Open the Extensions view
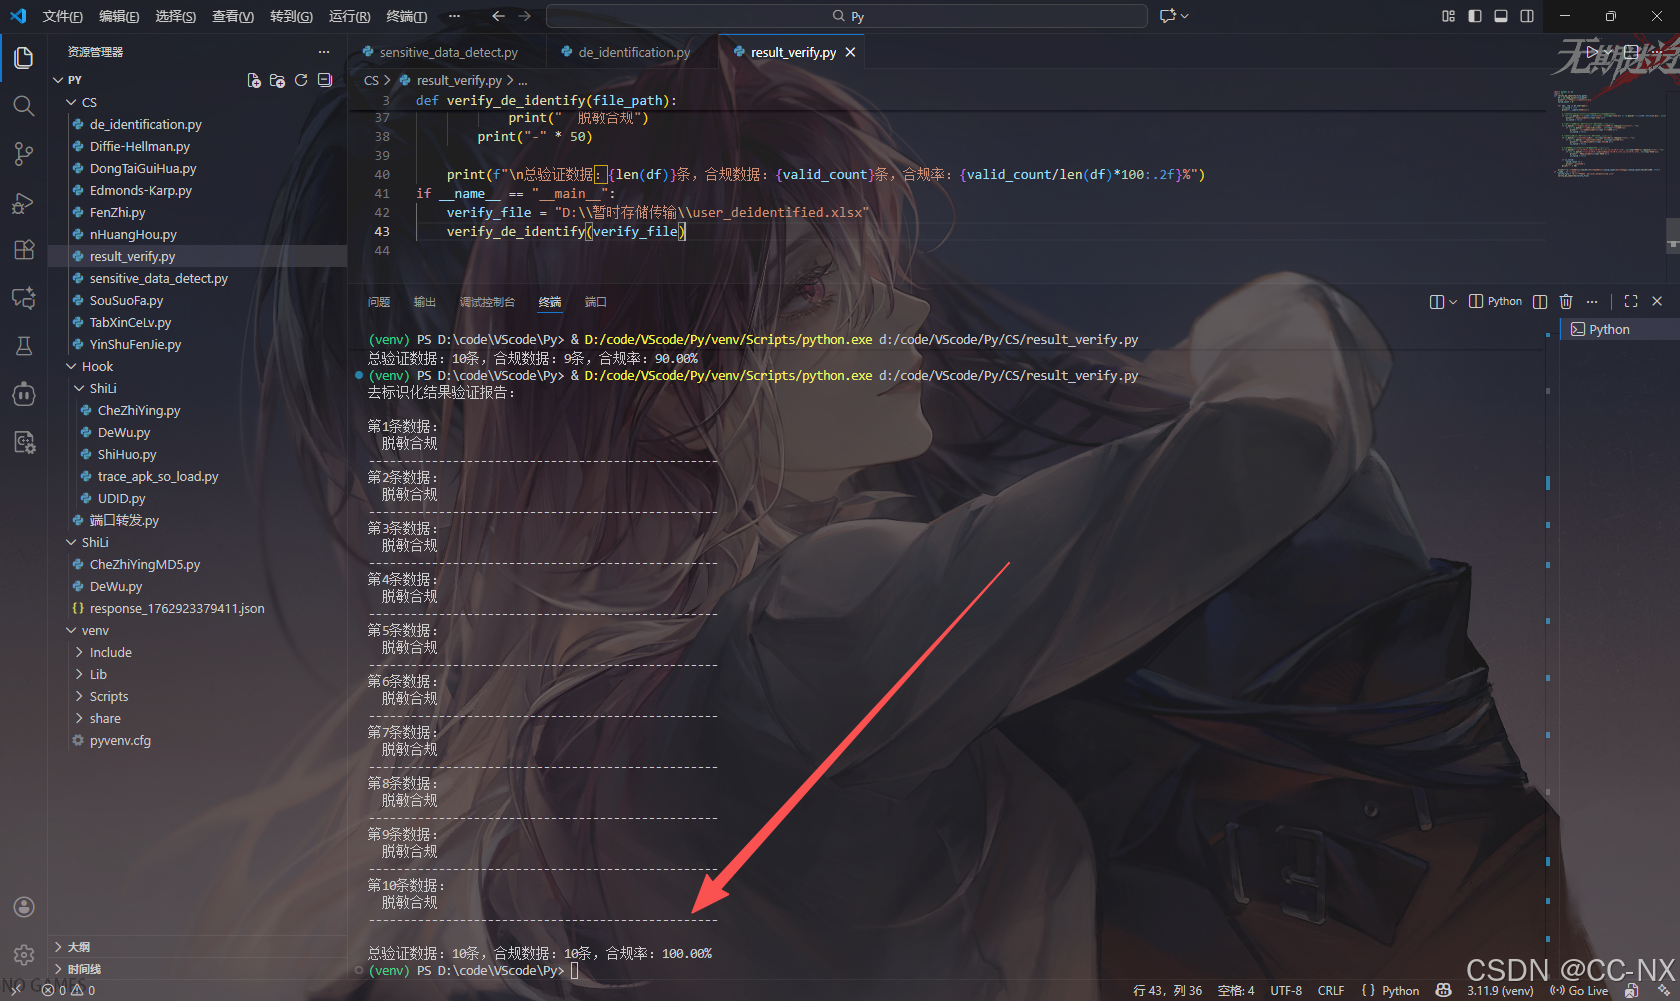 [24, 250]
